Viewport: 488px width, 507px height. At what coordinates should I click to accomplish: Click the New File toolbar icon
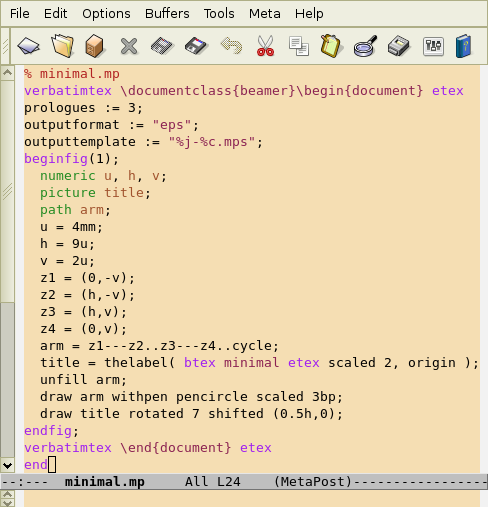pos(29,46)
